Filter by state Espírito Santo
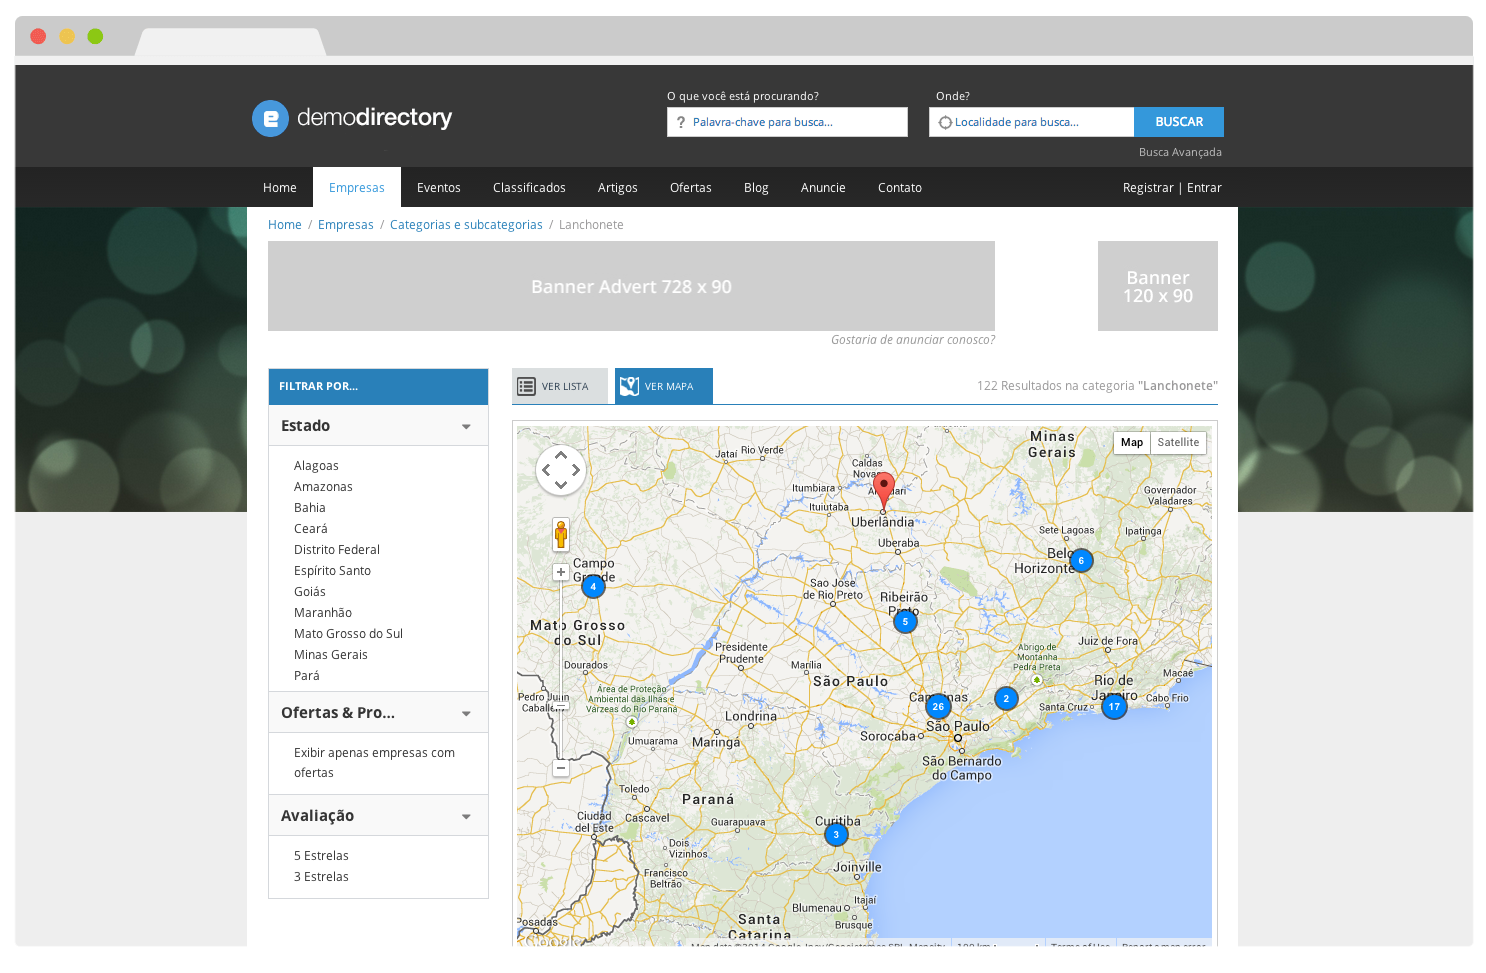1486x973 pixels. click(x=332, y=571)
